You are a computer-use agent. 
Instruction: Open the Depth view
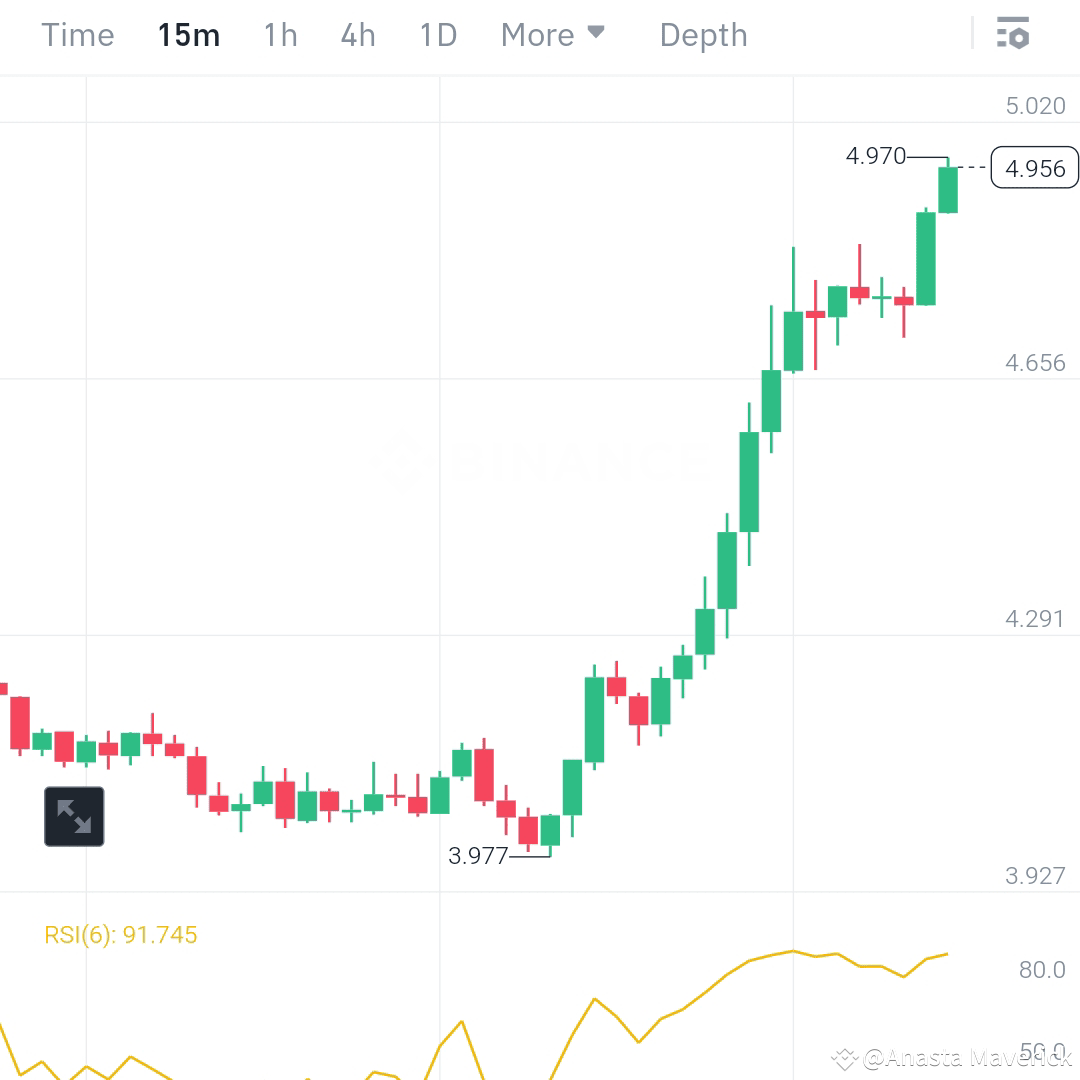(703, 34)
